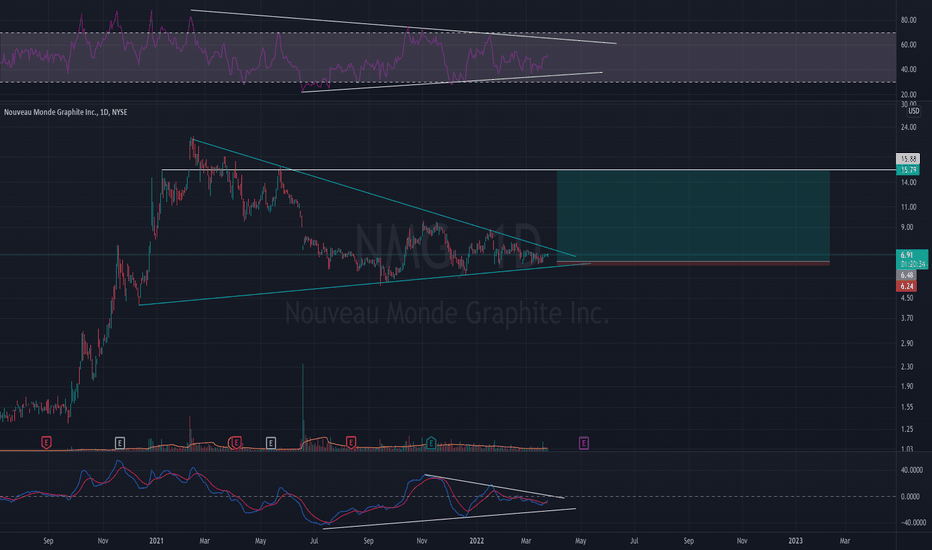The height and width of the screenshot is (550, 932).
Task: Click the 80.00 RSI scale label
Action: click(908, 20)
